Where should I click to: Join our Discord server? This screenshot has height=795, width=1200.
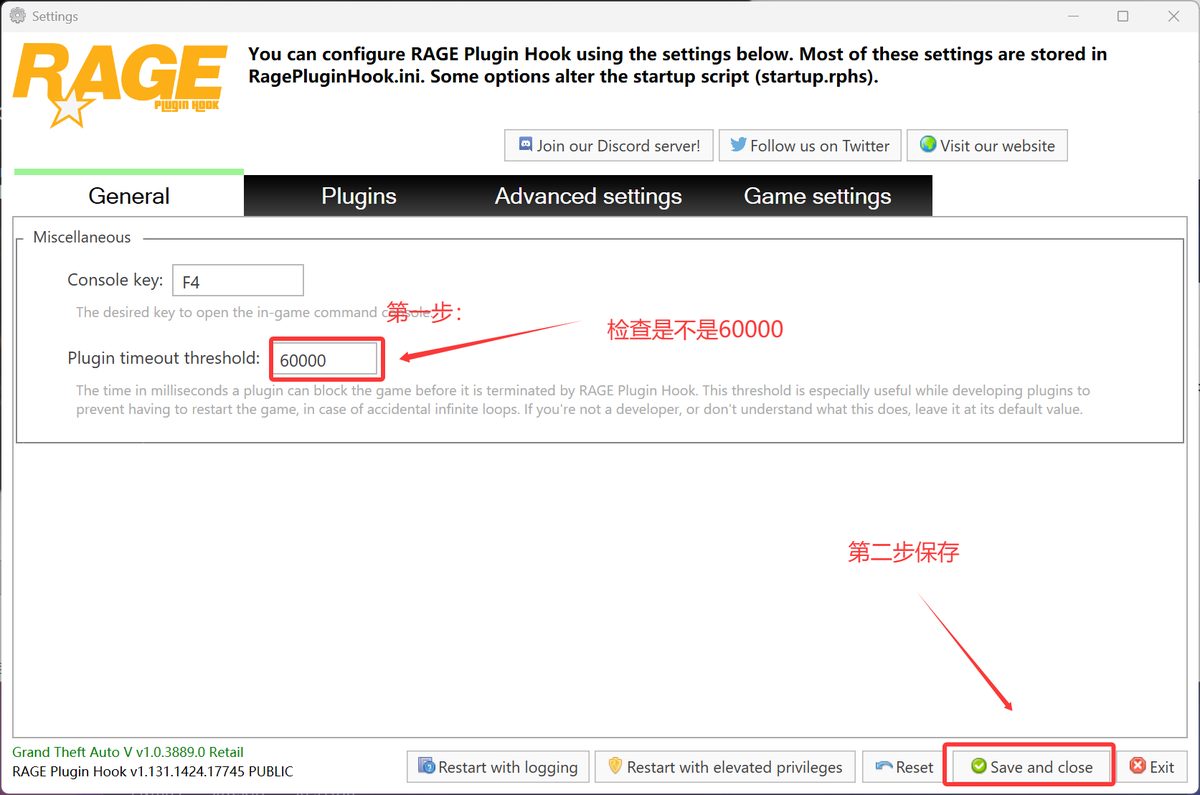coord(608,146)
